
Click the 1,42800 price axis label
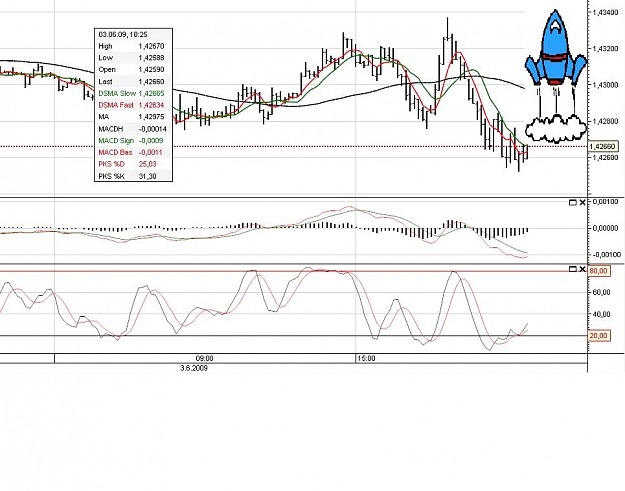click(606, 121)
